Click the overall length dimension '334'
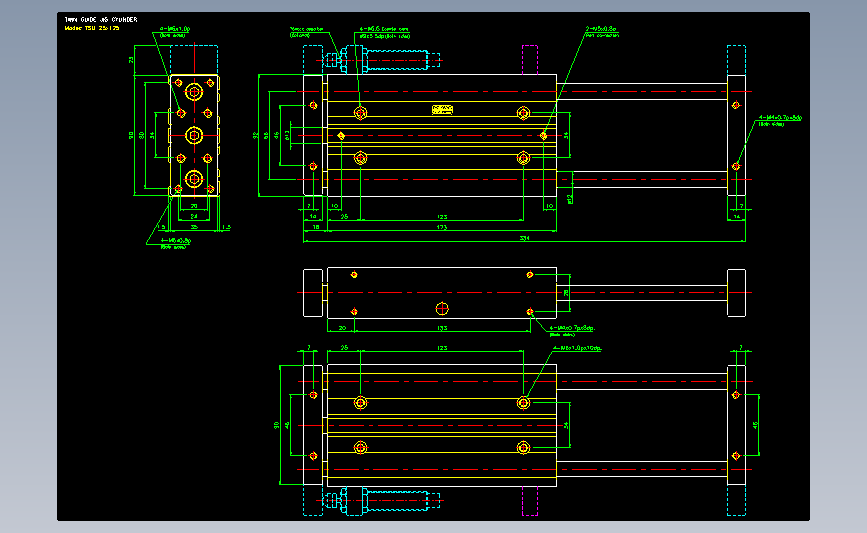Viewport: 867px width, 533px height. pyautogui.click(x=524, y=238)
